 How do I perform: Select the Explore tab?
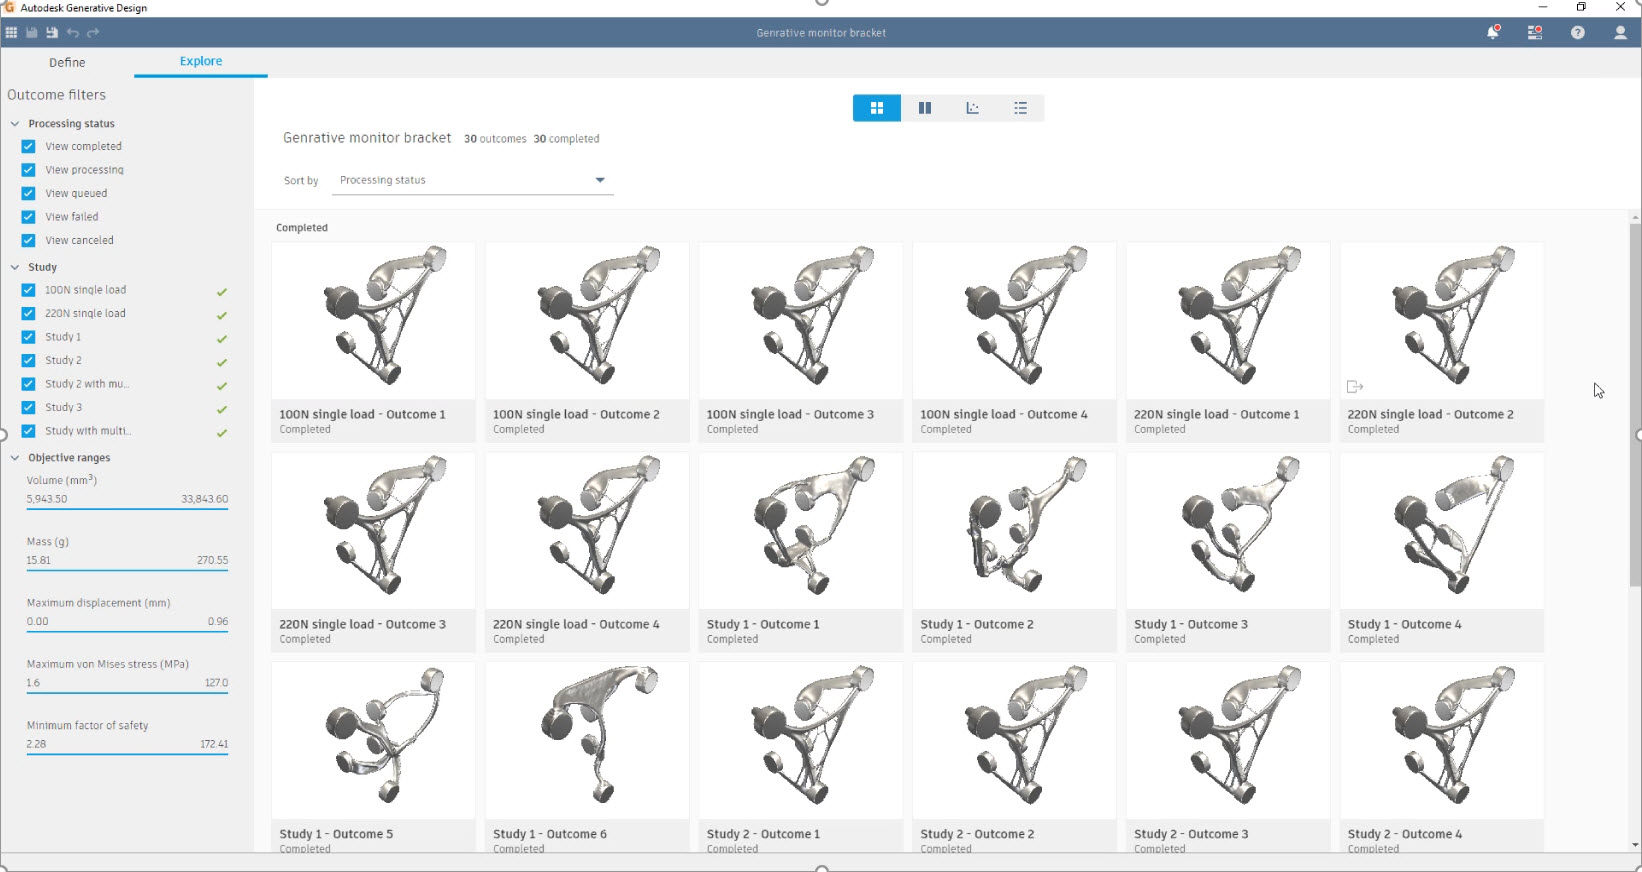point(201,61)
